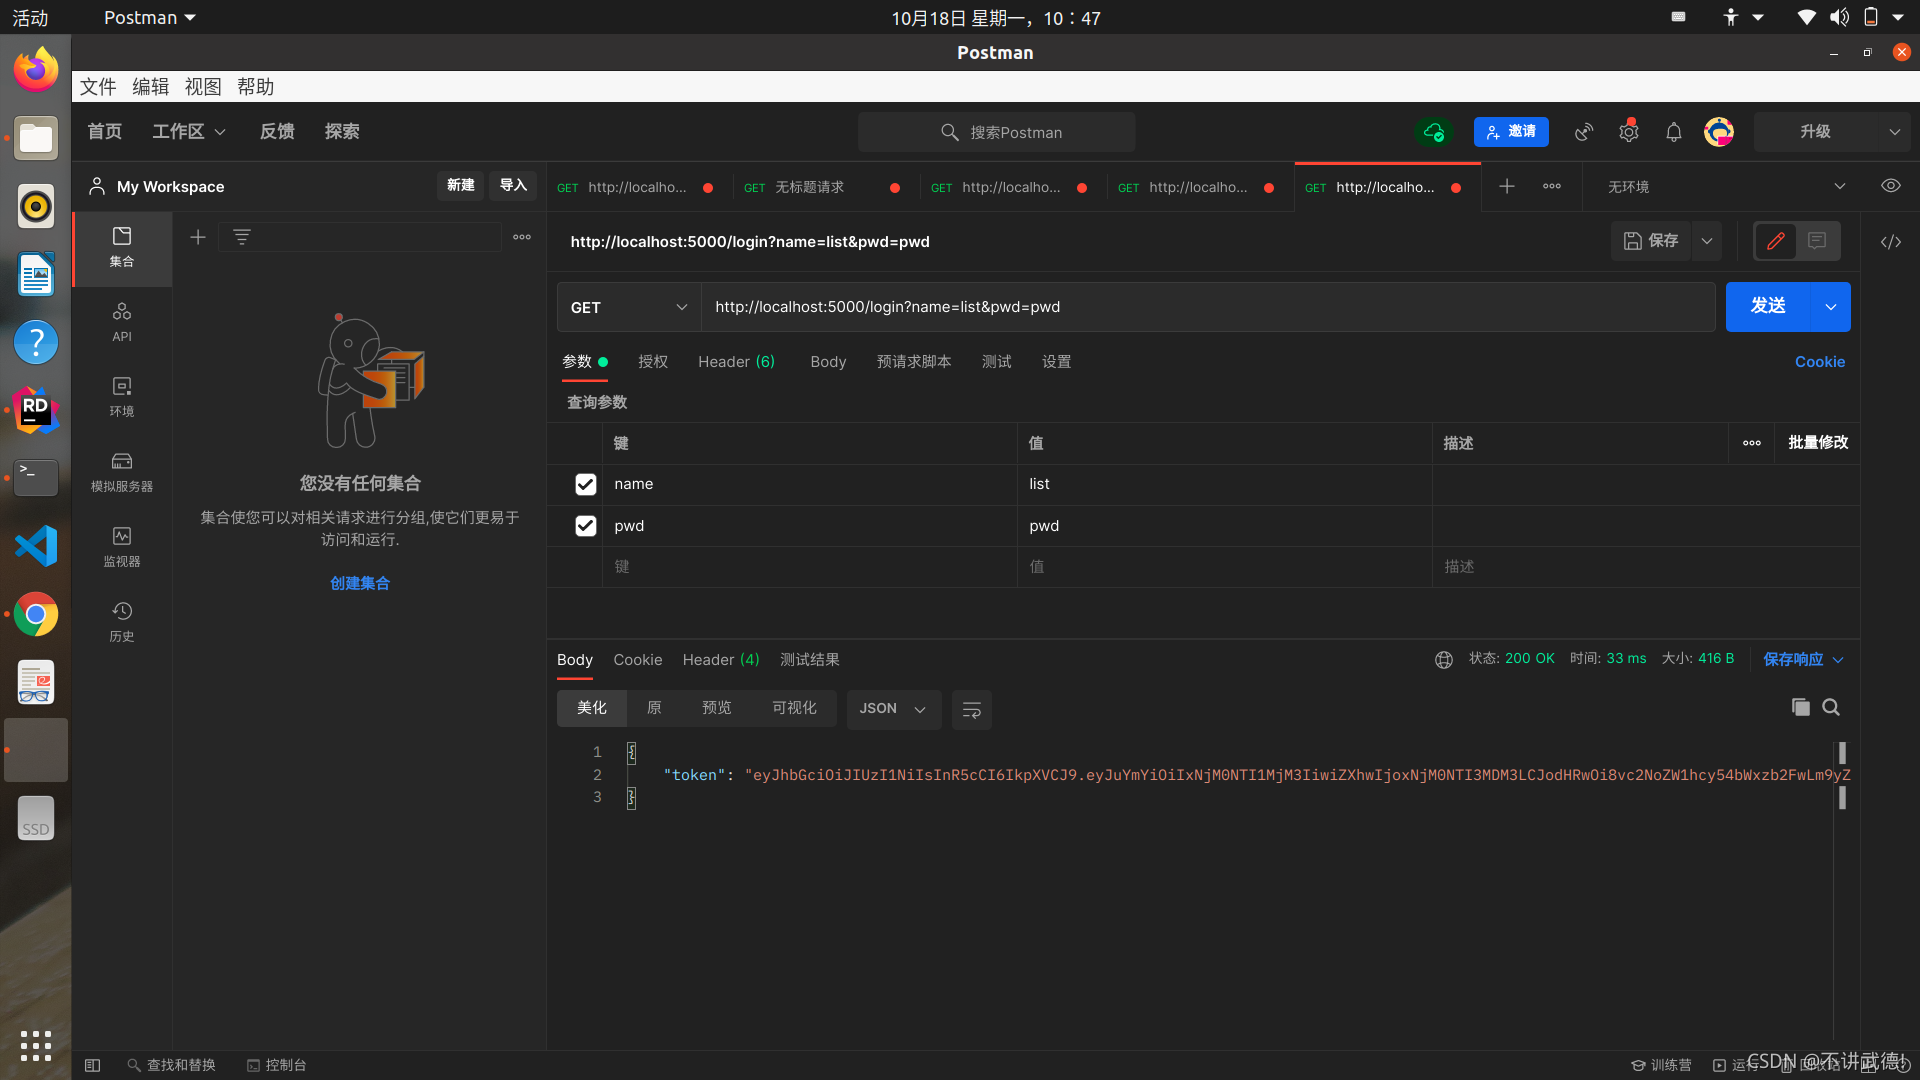Search the response with the magnifier icon
Screen dimensions: 1920x1080
1831,707
